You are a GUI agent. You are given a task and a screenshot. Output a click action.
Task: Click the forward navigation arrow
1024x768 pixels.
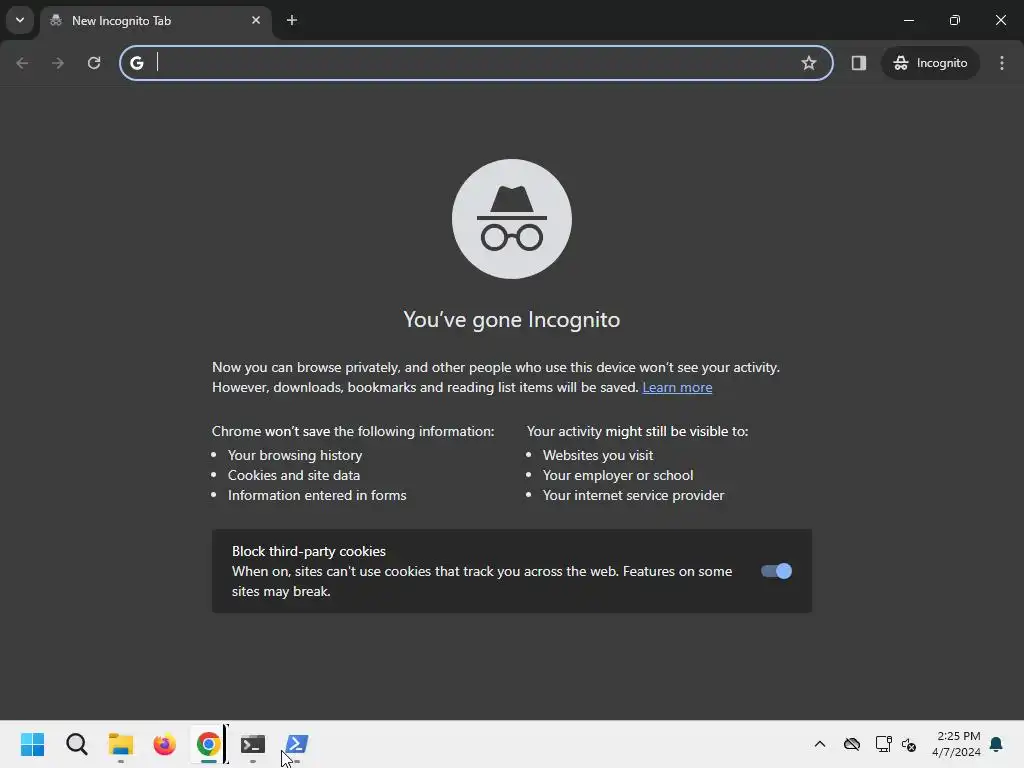pos(58,63)
